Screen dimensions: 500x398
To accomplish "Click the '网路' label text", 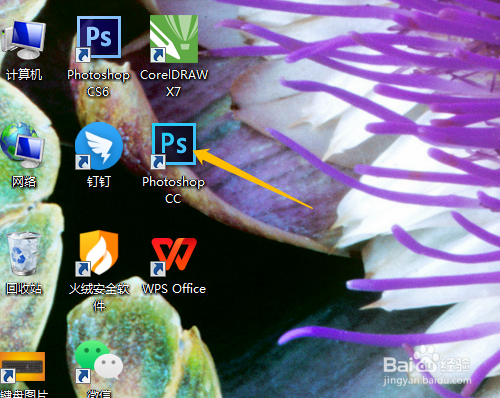I will 24,182.
